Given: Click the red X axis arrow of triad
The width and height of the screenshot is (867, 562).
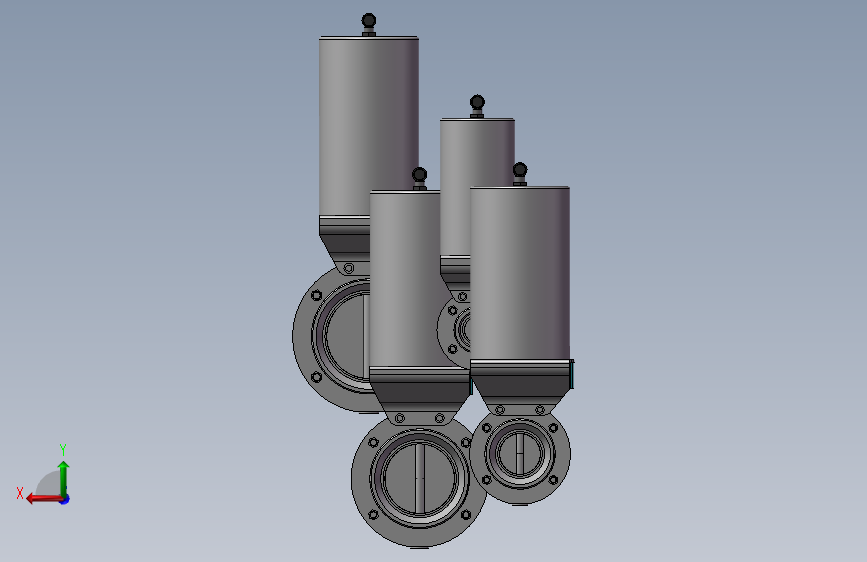Looking at the screenshot, I should point(43,499).
